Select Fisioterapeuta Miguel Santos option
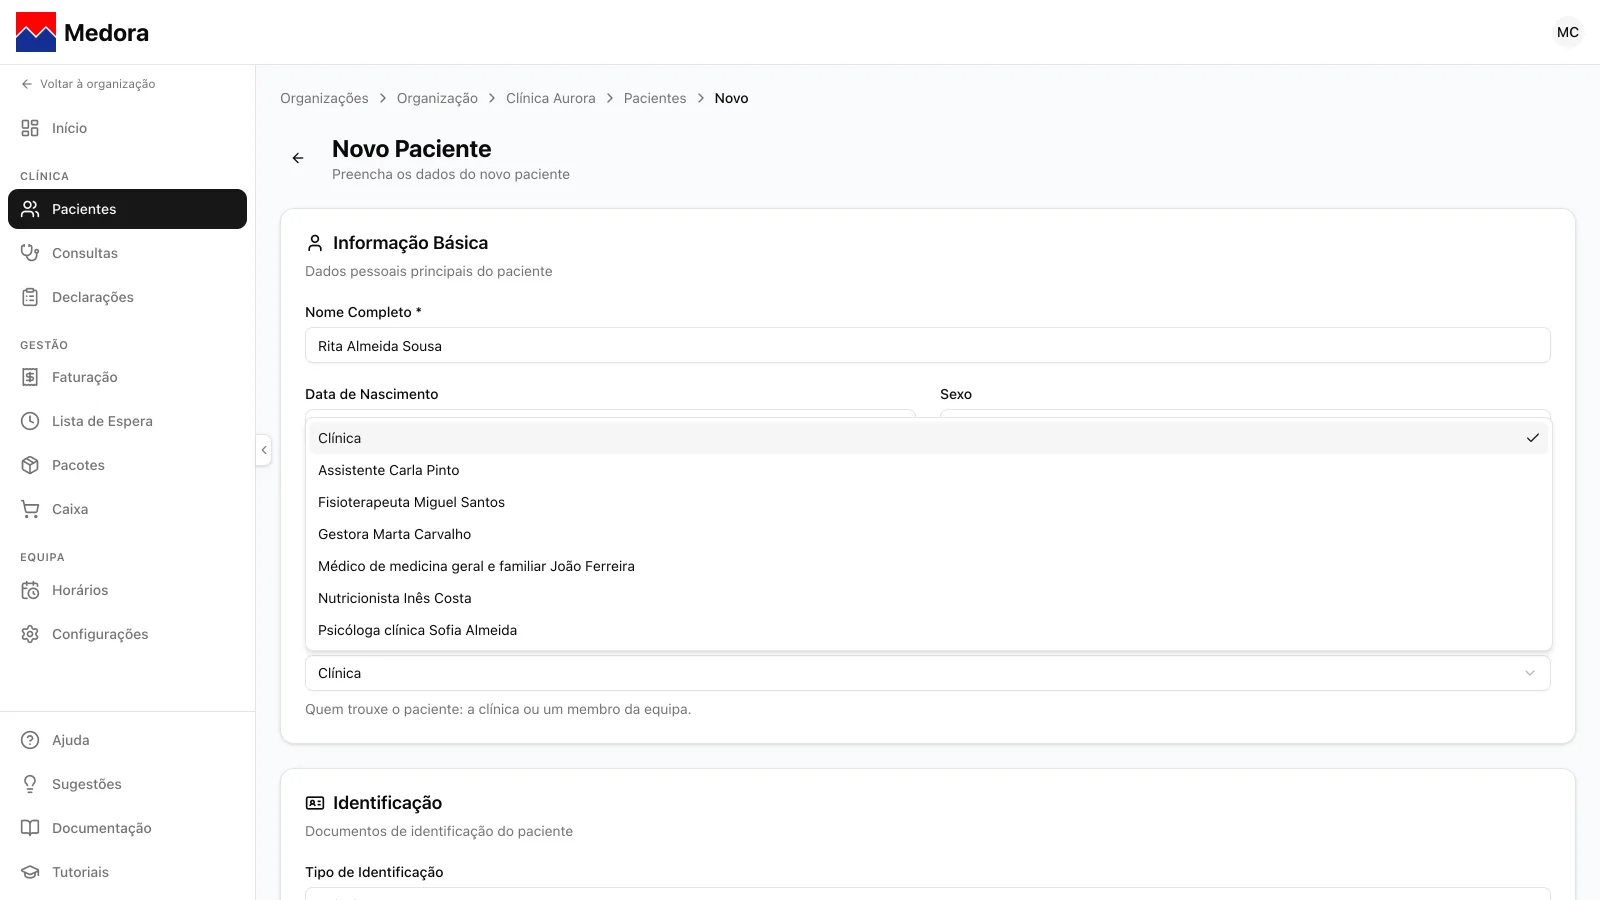 pos(928,502)
